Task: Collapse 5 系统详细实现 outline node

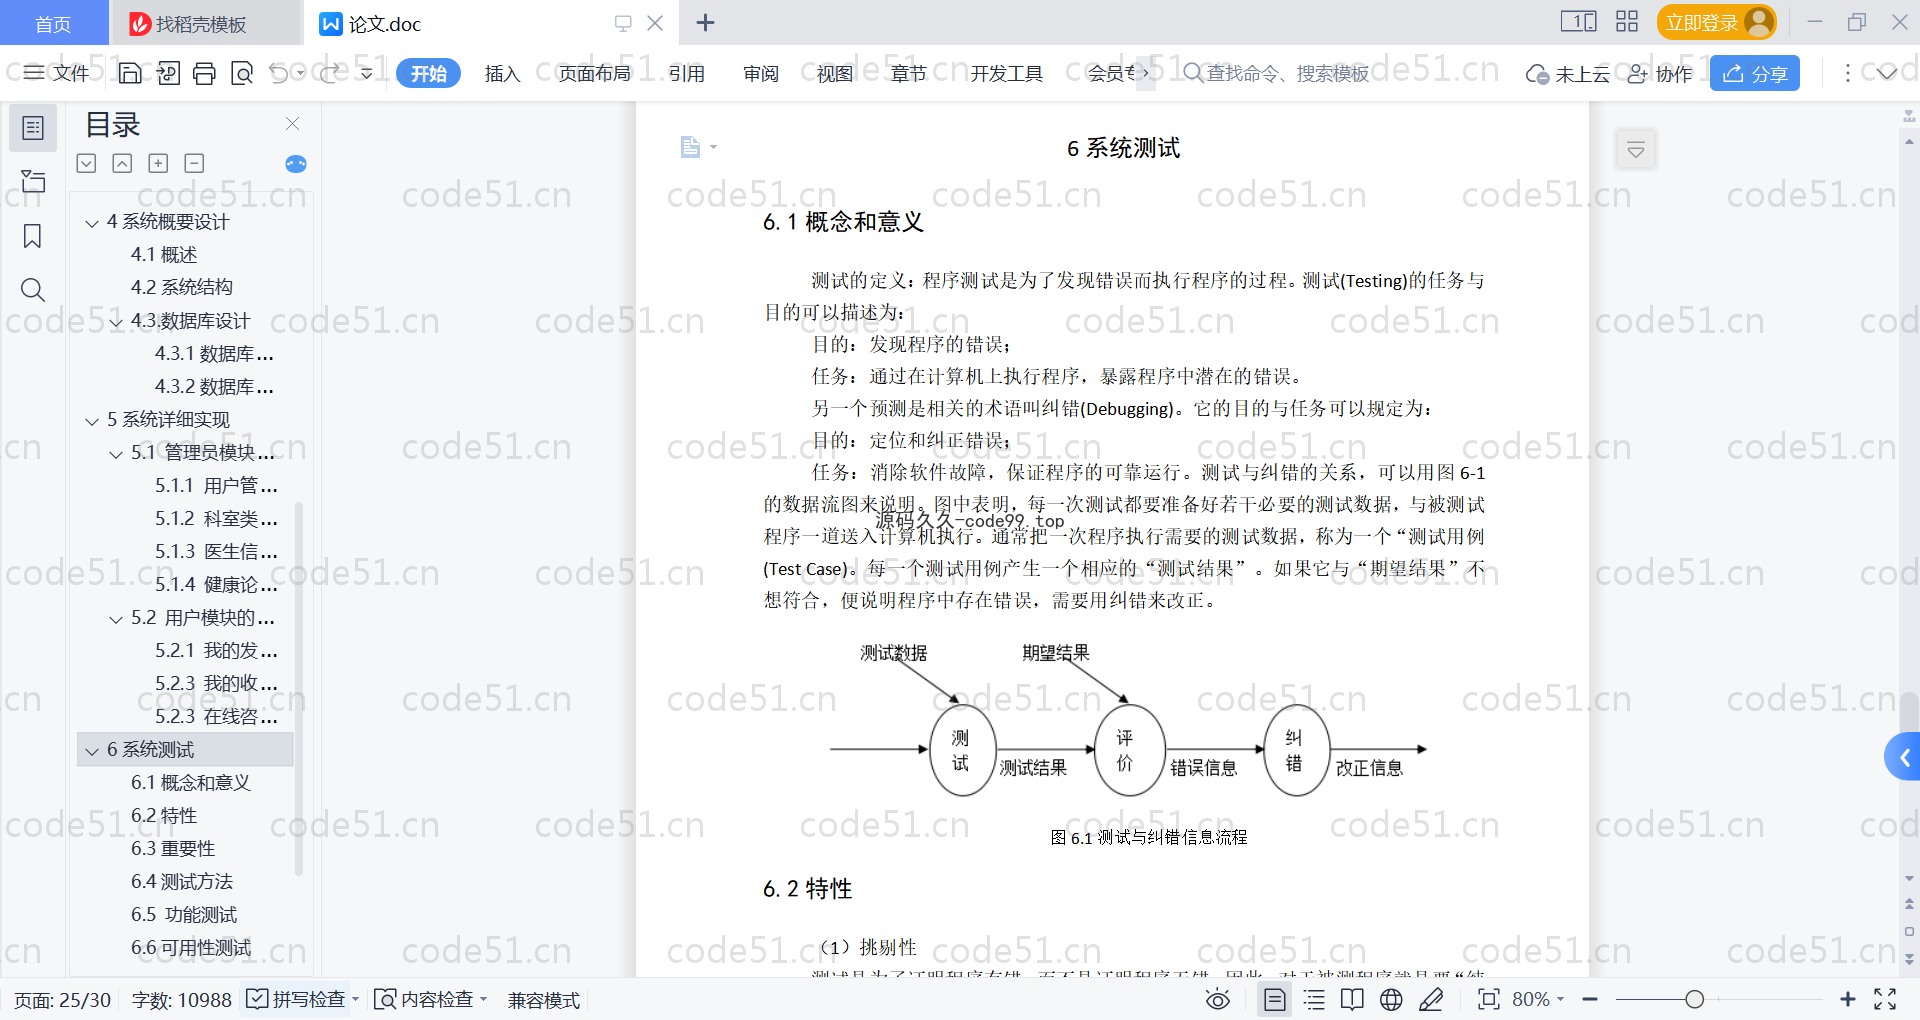Action: coord(91,421)
